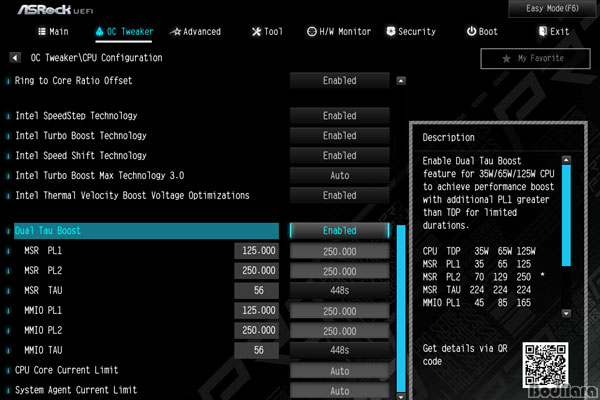Open CPU Core Current Limit Auto option
Image resolution: width=600 pixels, height=400 pixels.
(x=339, y=371)
